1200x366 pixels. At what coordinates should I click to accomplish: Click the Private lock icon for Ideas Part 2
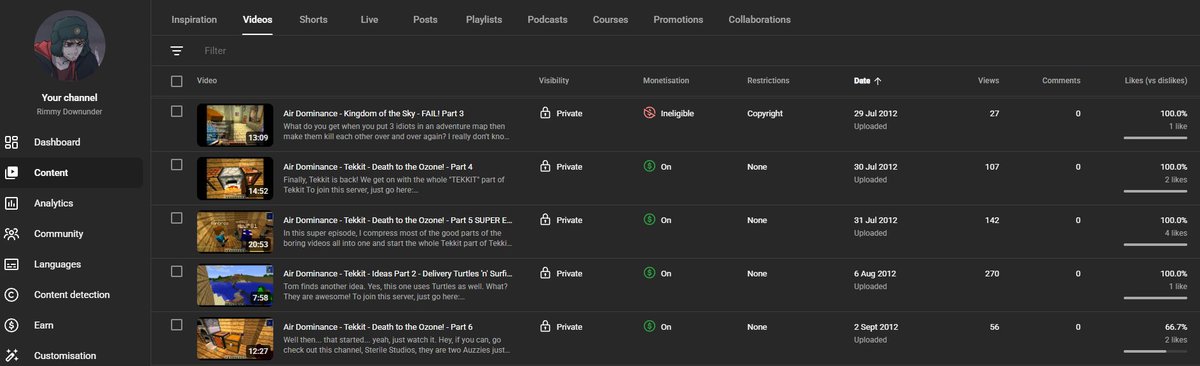tap(545, 272)
